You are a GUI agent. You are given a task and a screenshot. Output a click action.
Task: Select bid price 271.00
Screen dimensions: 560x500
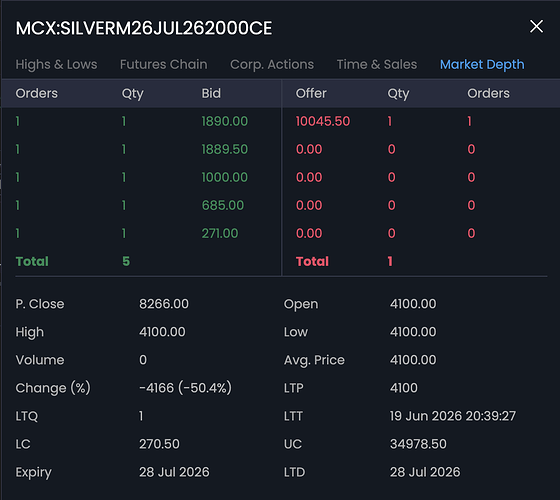coord(220,234)
